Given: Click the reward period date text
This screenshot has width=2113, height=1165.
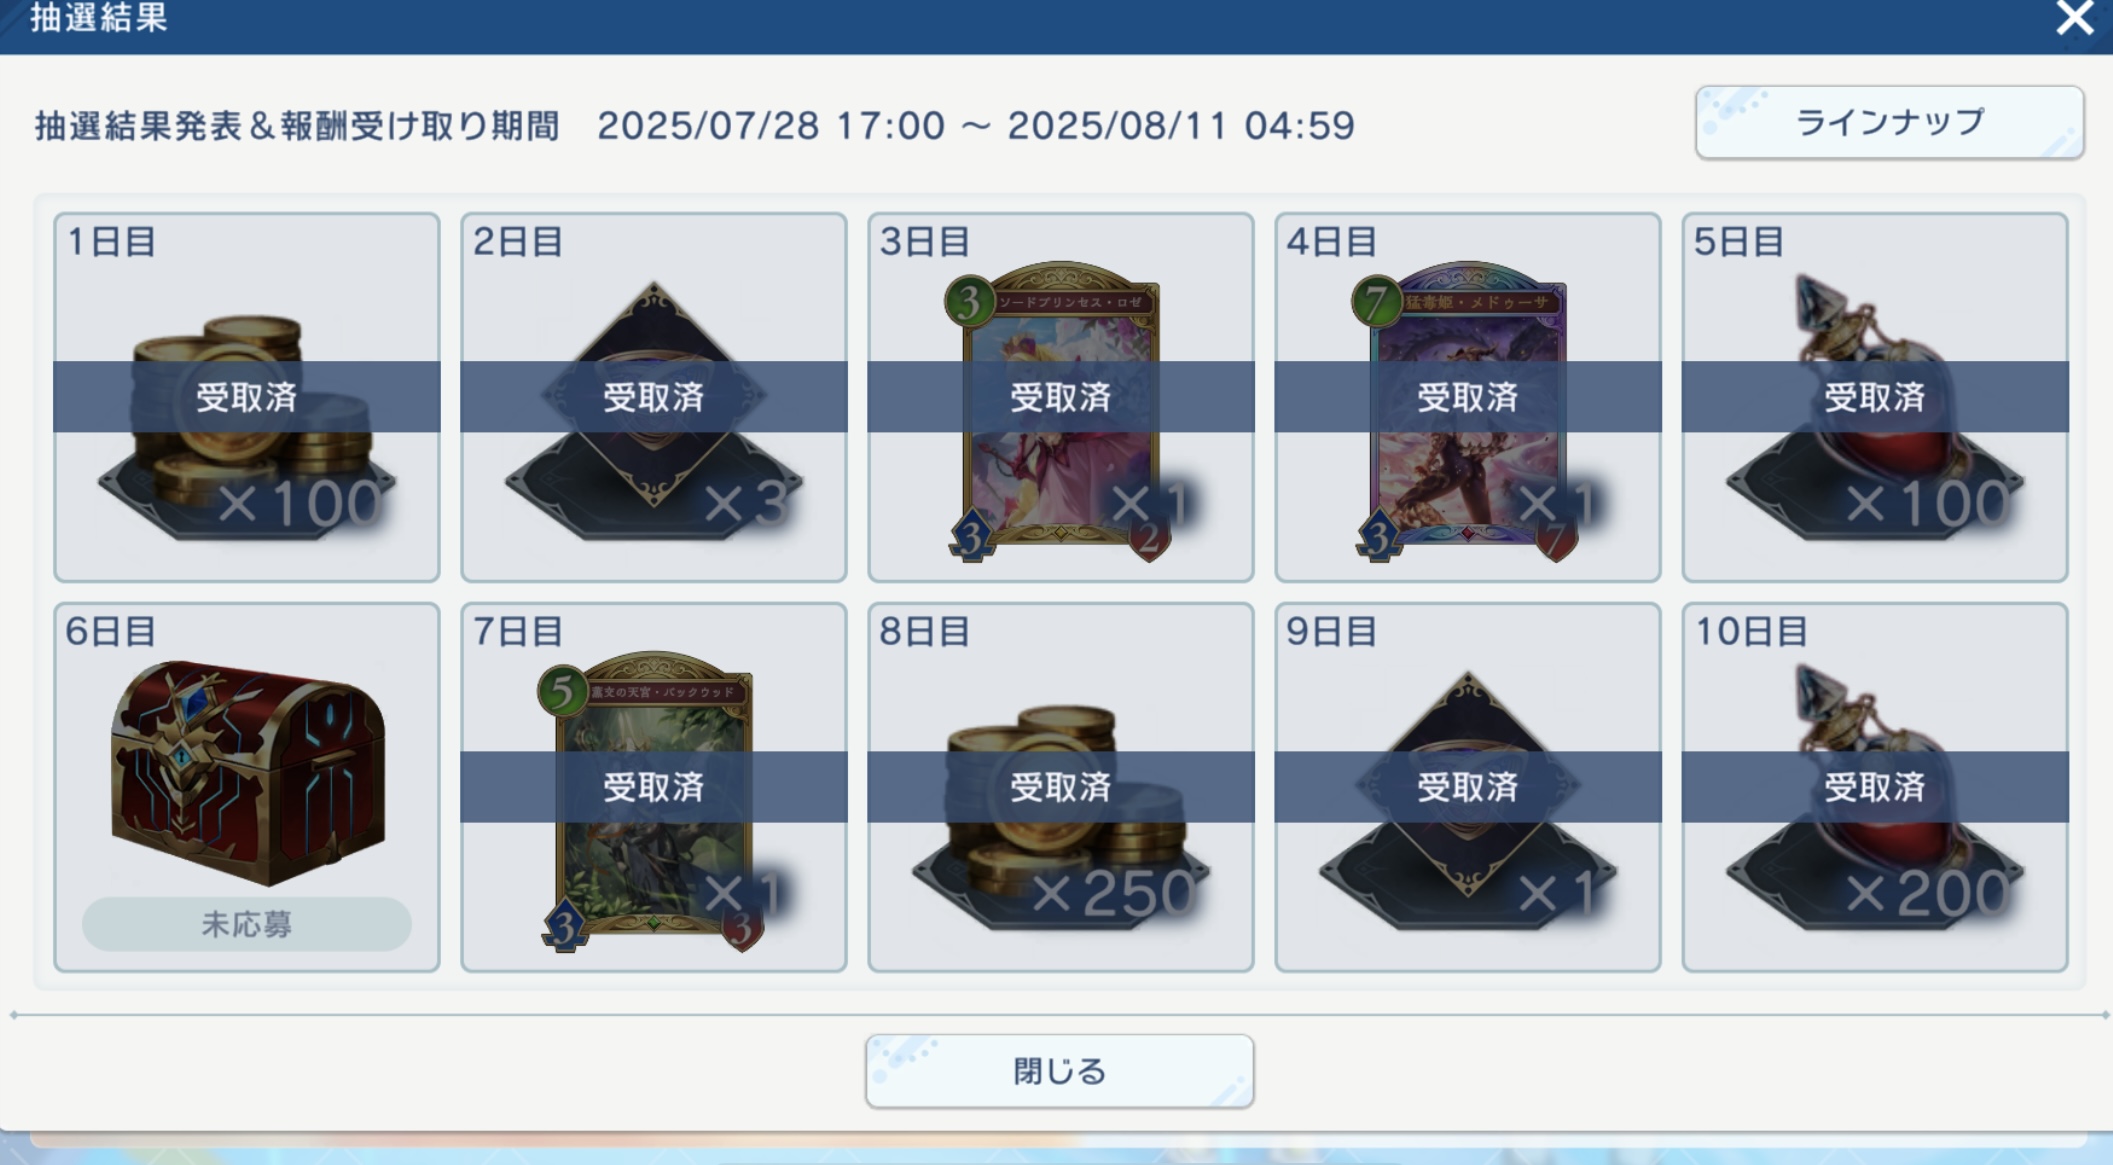Looking at the screenshot, I should (976, 126).
